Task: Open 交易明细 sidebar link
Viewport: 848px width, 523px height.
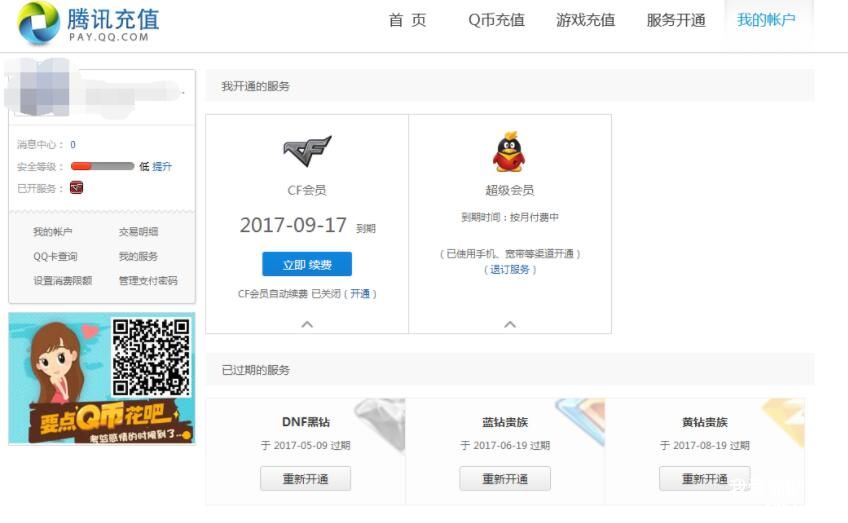Action: (x=138, y=232)
